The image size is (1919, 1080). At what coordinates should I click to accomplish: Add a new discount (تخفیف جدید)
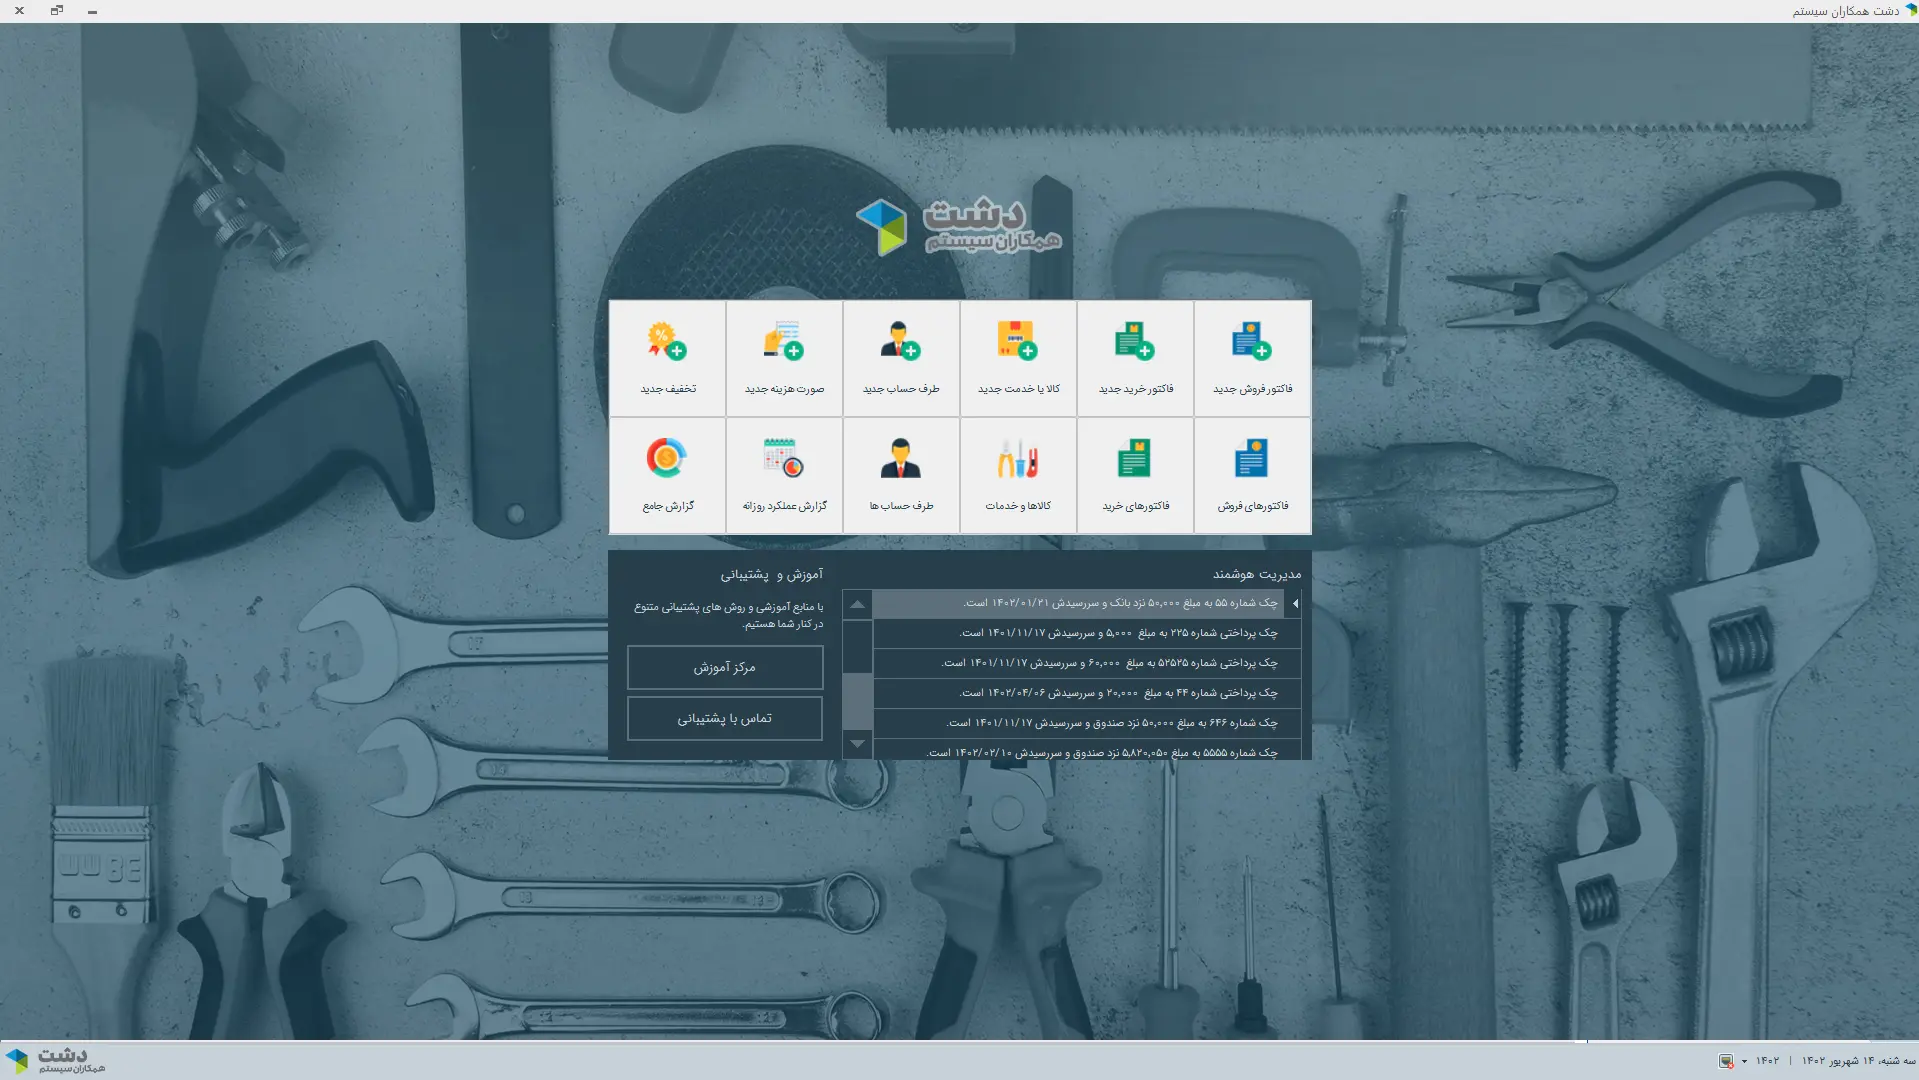(667, 358)
